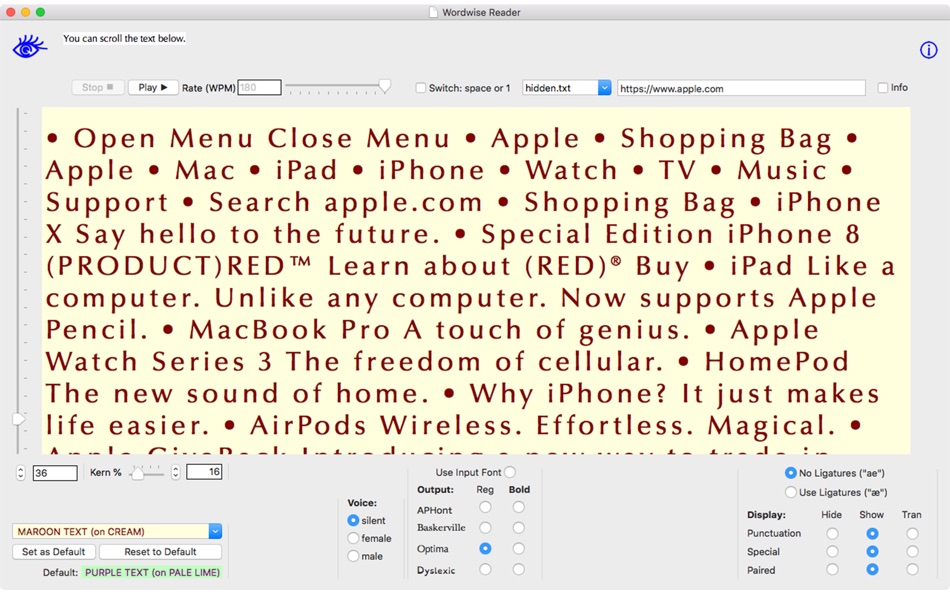Enable the Use Input Font radio button
The height and width of the screenshot is (594, 950).
(x=510, y=472)
